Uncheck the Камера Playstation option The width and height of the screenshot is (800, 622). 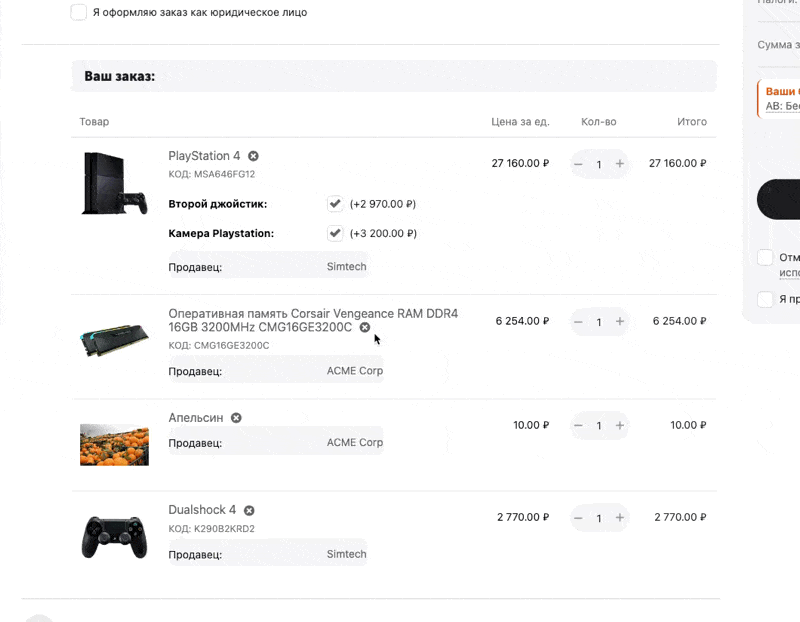click(335, 233)
